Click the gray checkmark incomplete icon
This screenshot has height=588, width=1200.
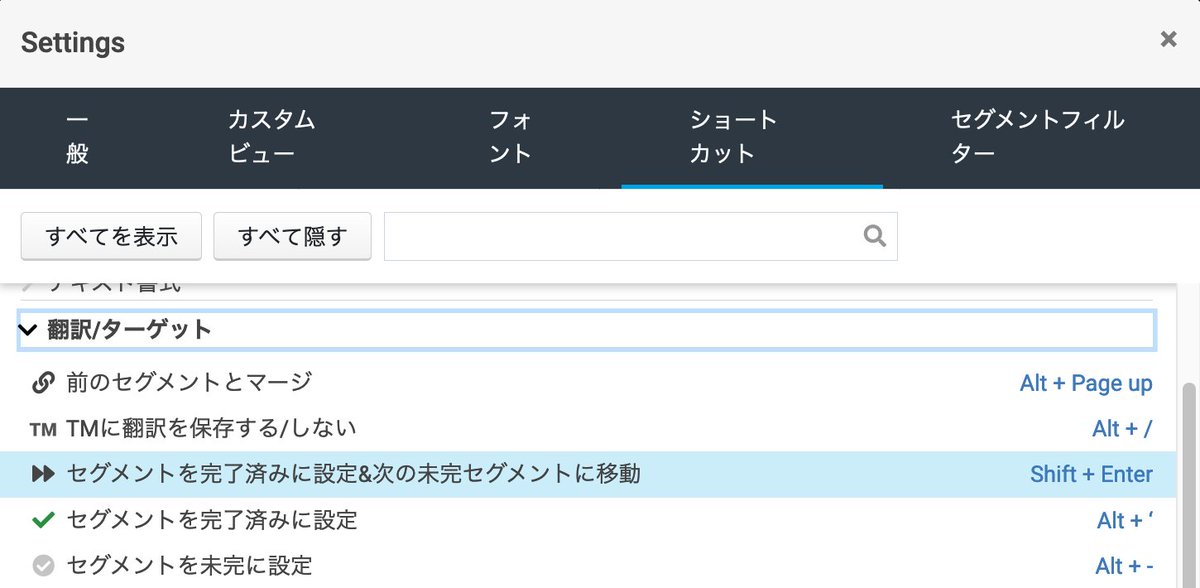coord(44,564)
